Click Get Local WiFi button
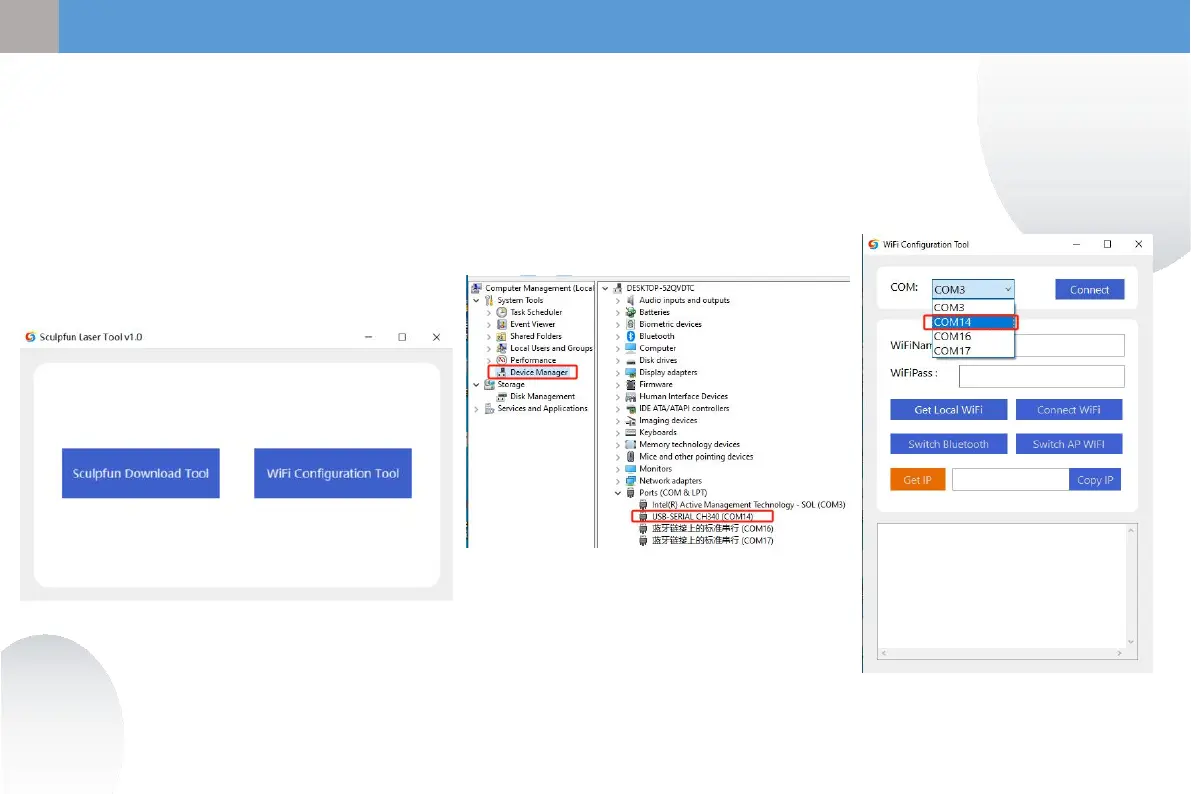Screen dimensions: 1191x794 (948, 410)
